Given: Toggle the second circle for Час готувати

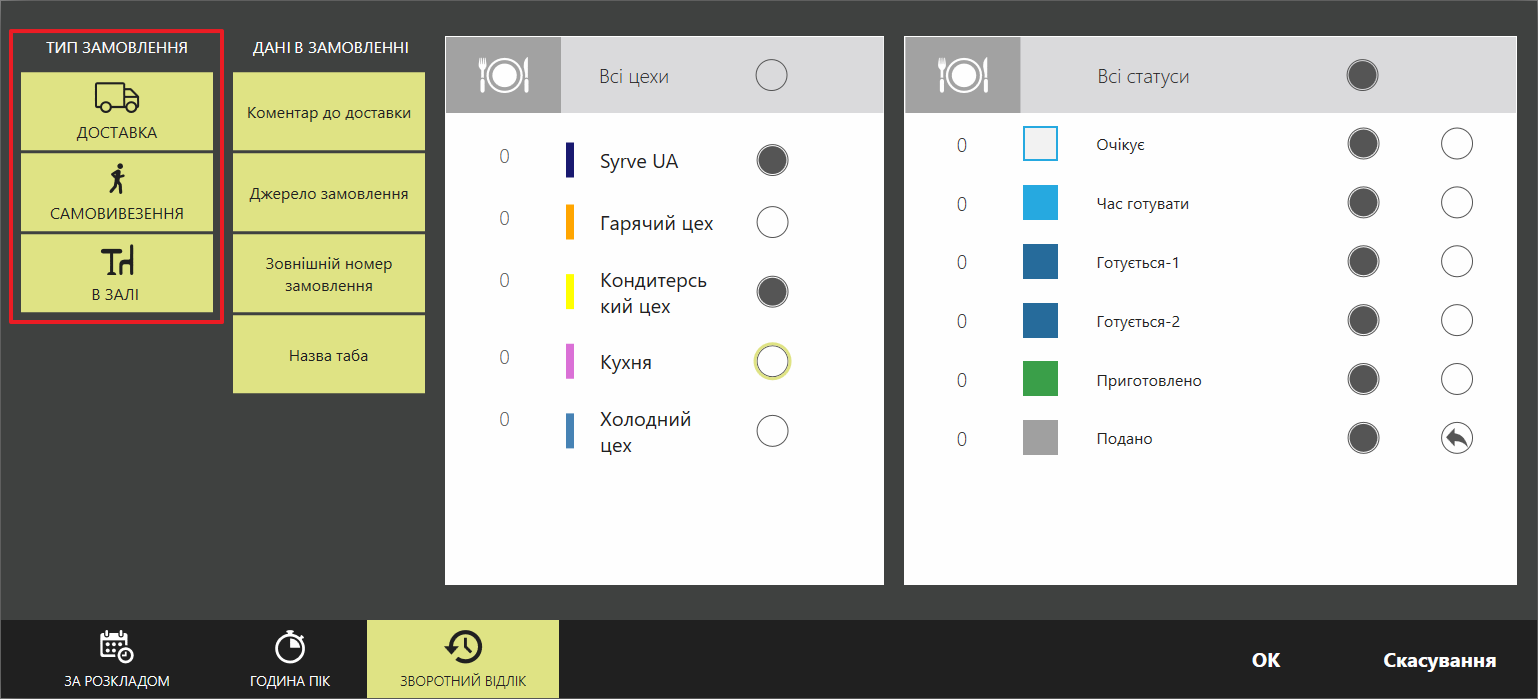Looking at the screenshot, I should [1456, 203].
